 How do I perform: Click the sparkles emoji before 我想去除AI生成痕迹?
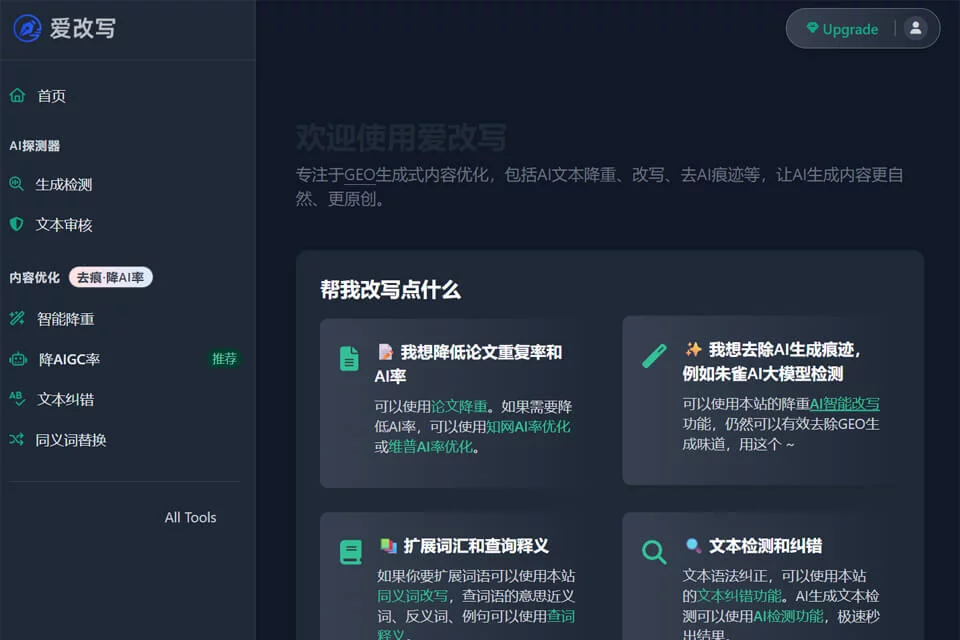tap(693, 349)
